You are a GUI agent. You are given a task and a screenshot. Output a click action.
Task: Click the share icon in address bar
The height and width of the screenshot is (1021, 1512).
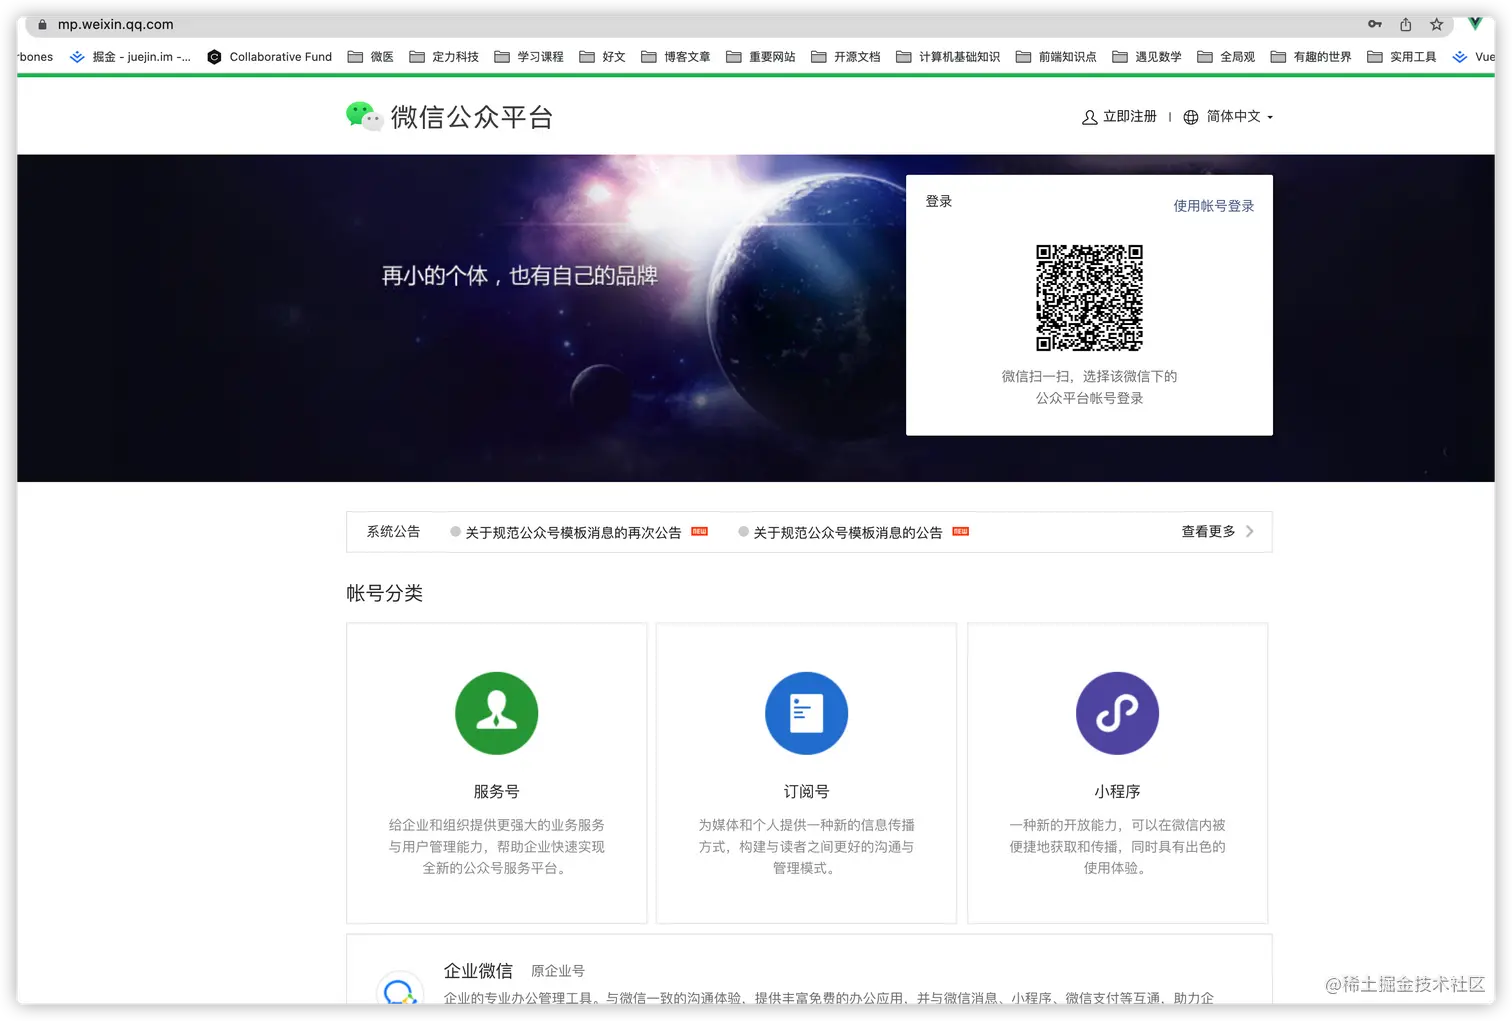(x=1405, y=24)
